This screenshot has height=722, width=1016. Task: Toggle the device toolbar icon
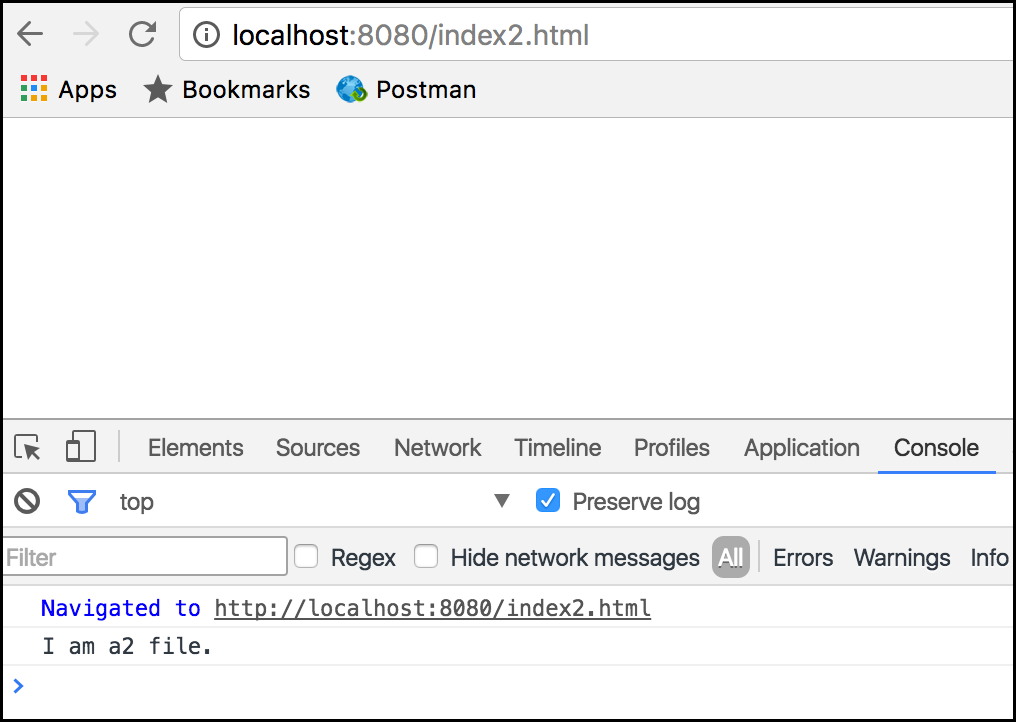pyautogui.click(x=80, y=447)
